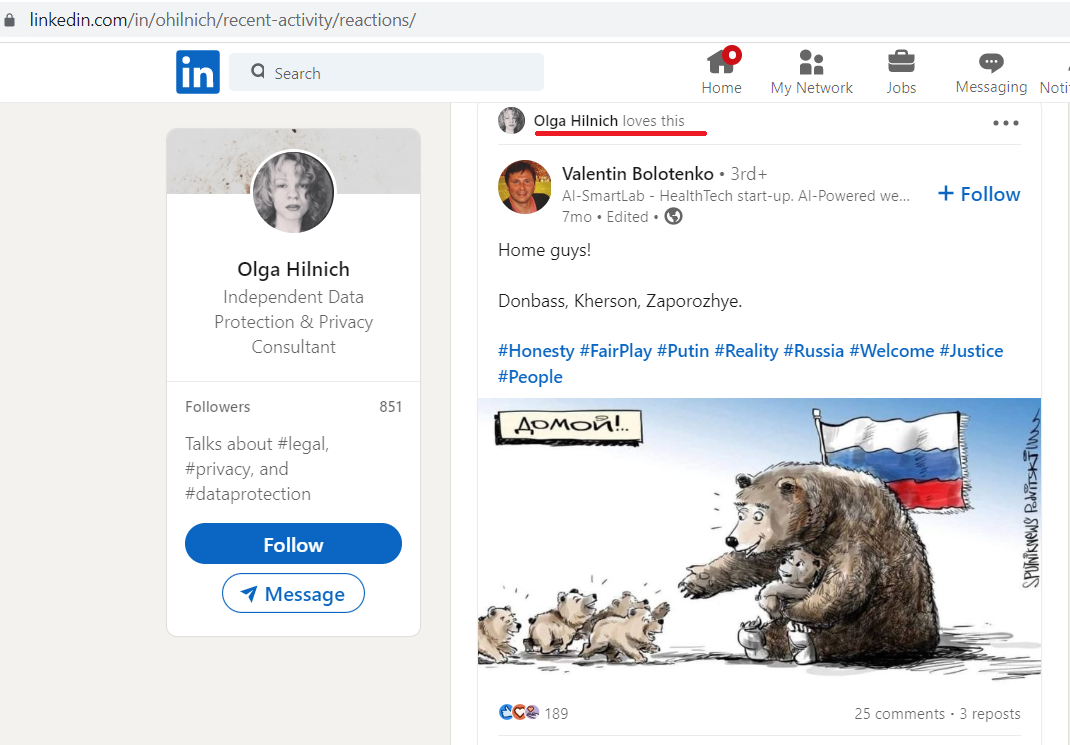Click the 'Donbass, Kherson, Zaporozhye.' text

(x=620, y=301)
